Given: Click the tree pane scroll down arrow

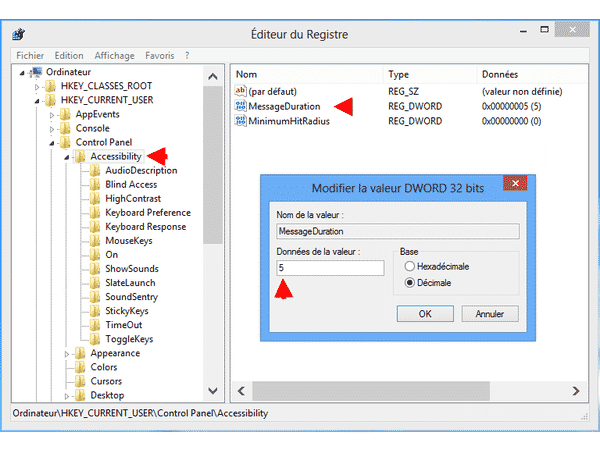Looking at the screenshot, I should 213,391.
